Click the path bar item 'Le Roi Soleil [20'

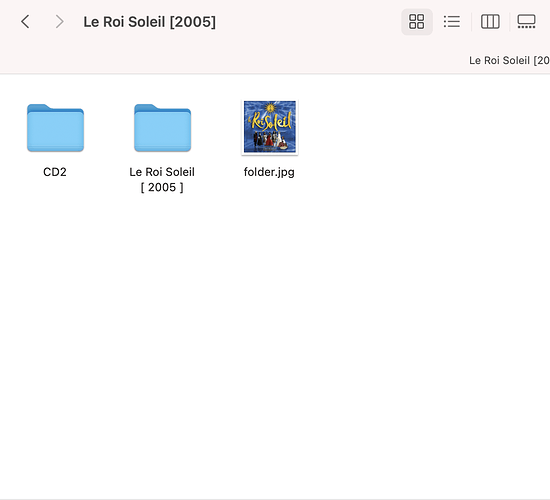[509, 60]
